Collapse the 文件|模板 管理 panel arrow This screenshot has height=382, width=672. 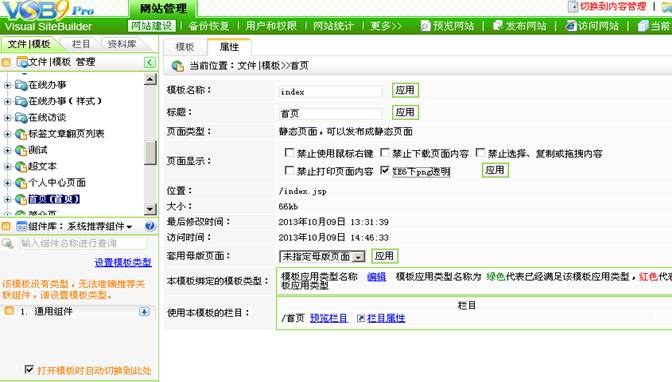(x=149, y=63)
